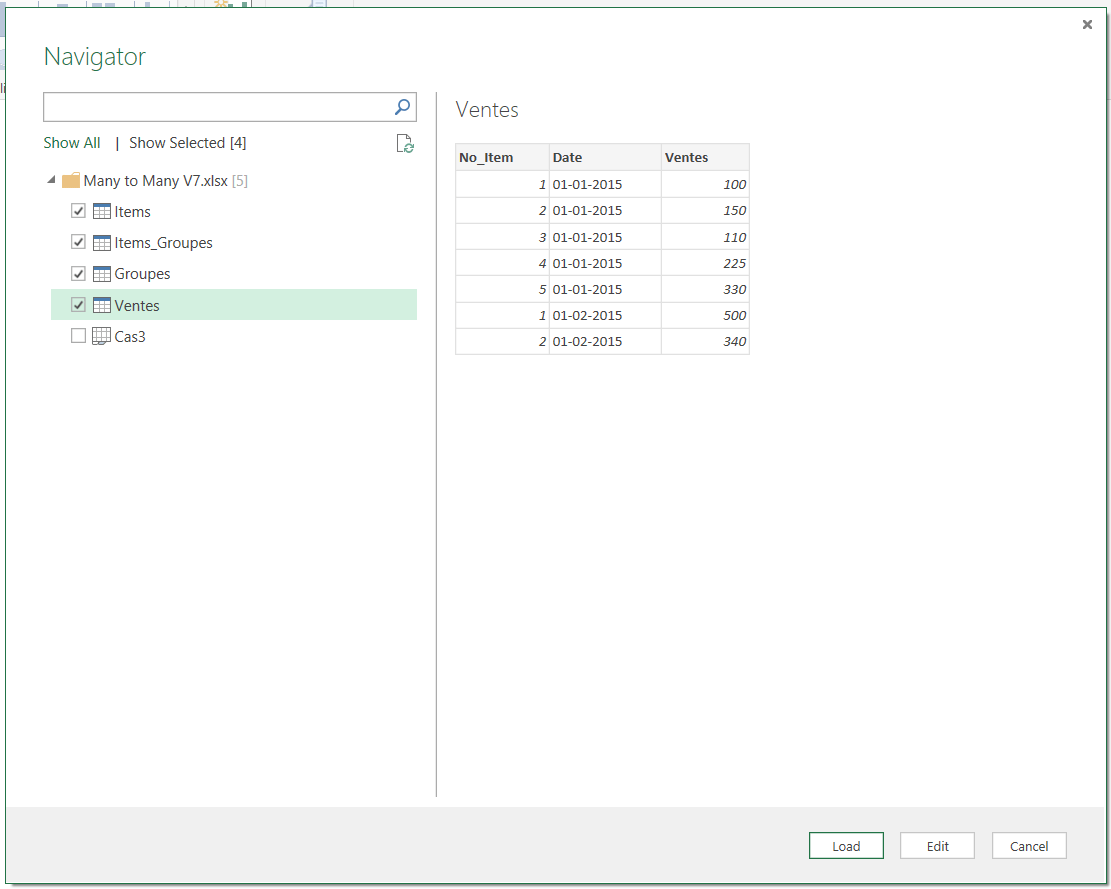Collapse the Many to Many V7.xlsx tree
The image size is (1111, 889).
pos(51,181)
